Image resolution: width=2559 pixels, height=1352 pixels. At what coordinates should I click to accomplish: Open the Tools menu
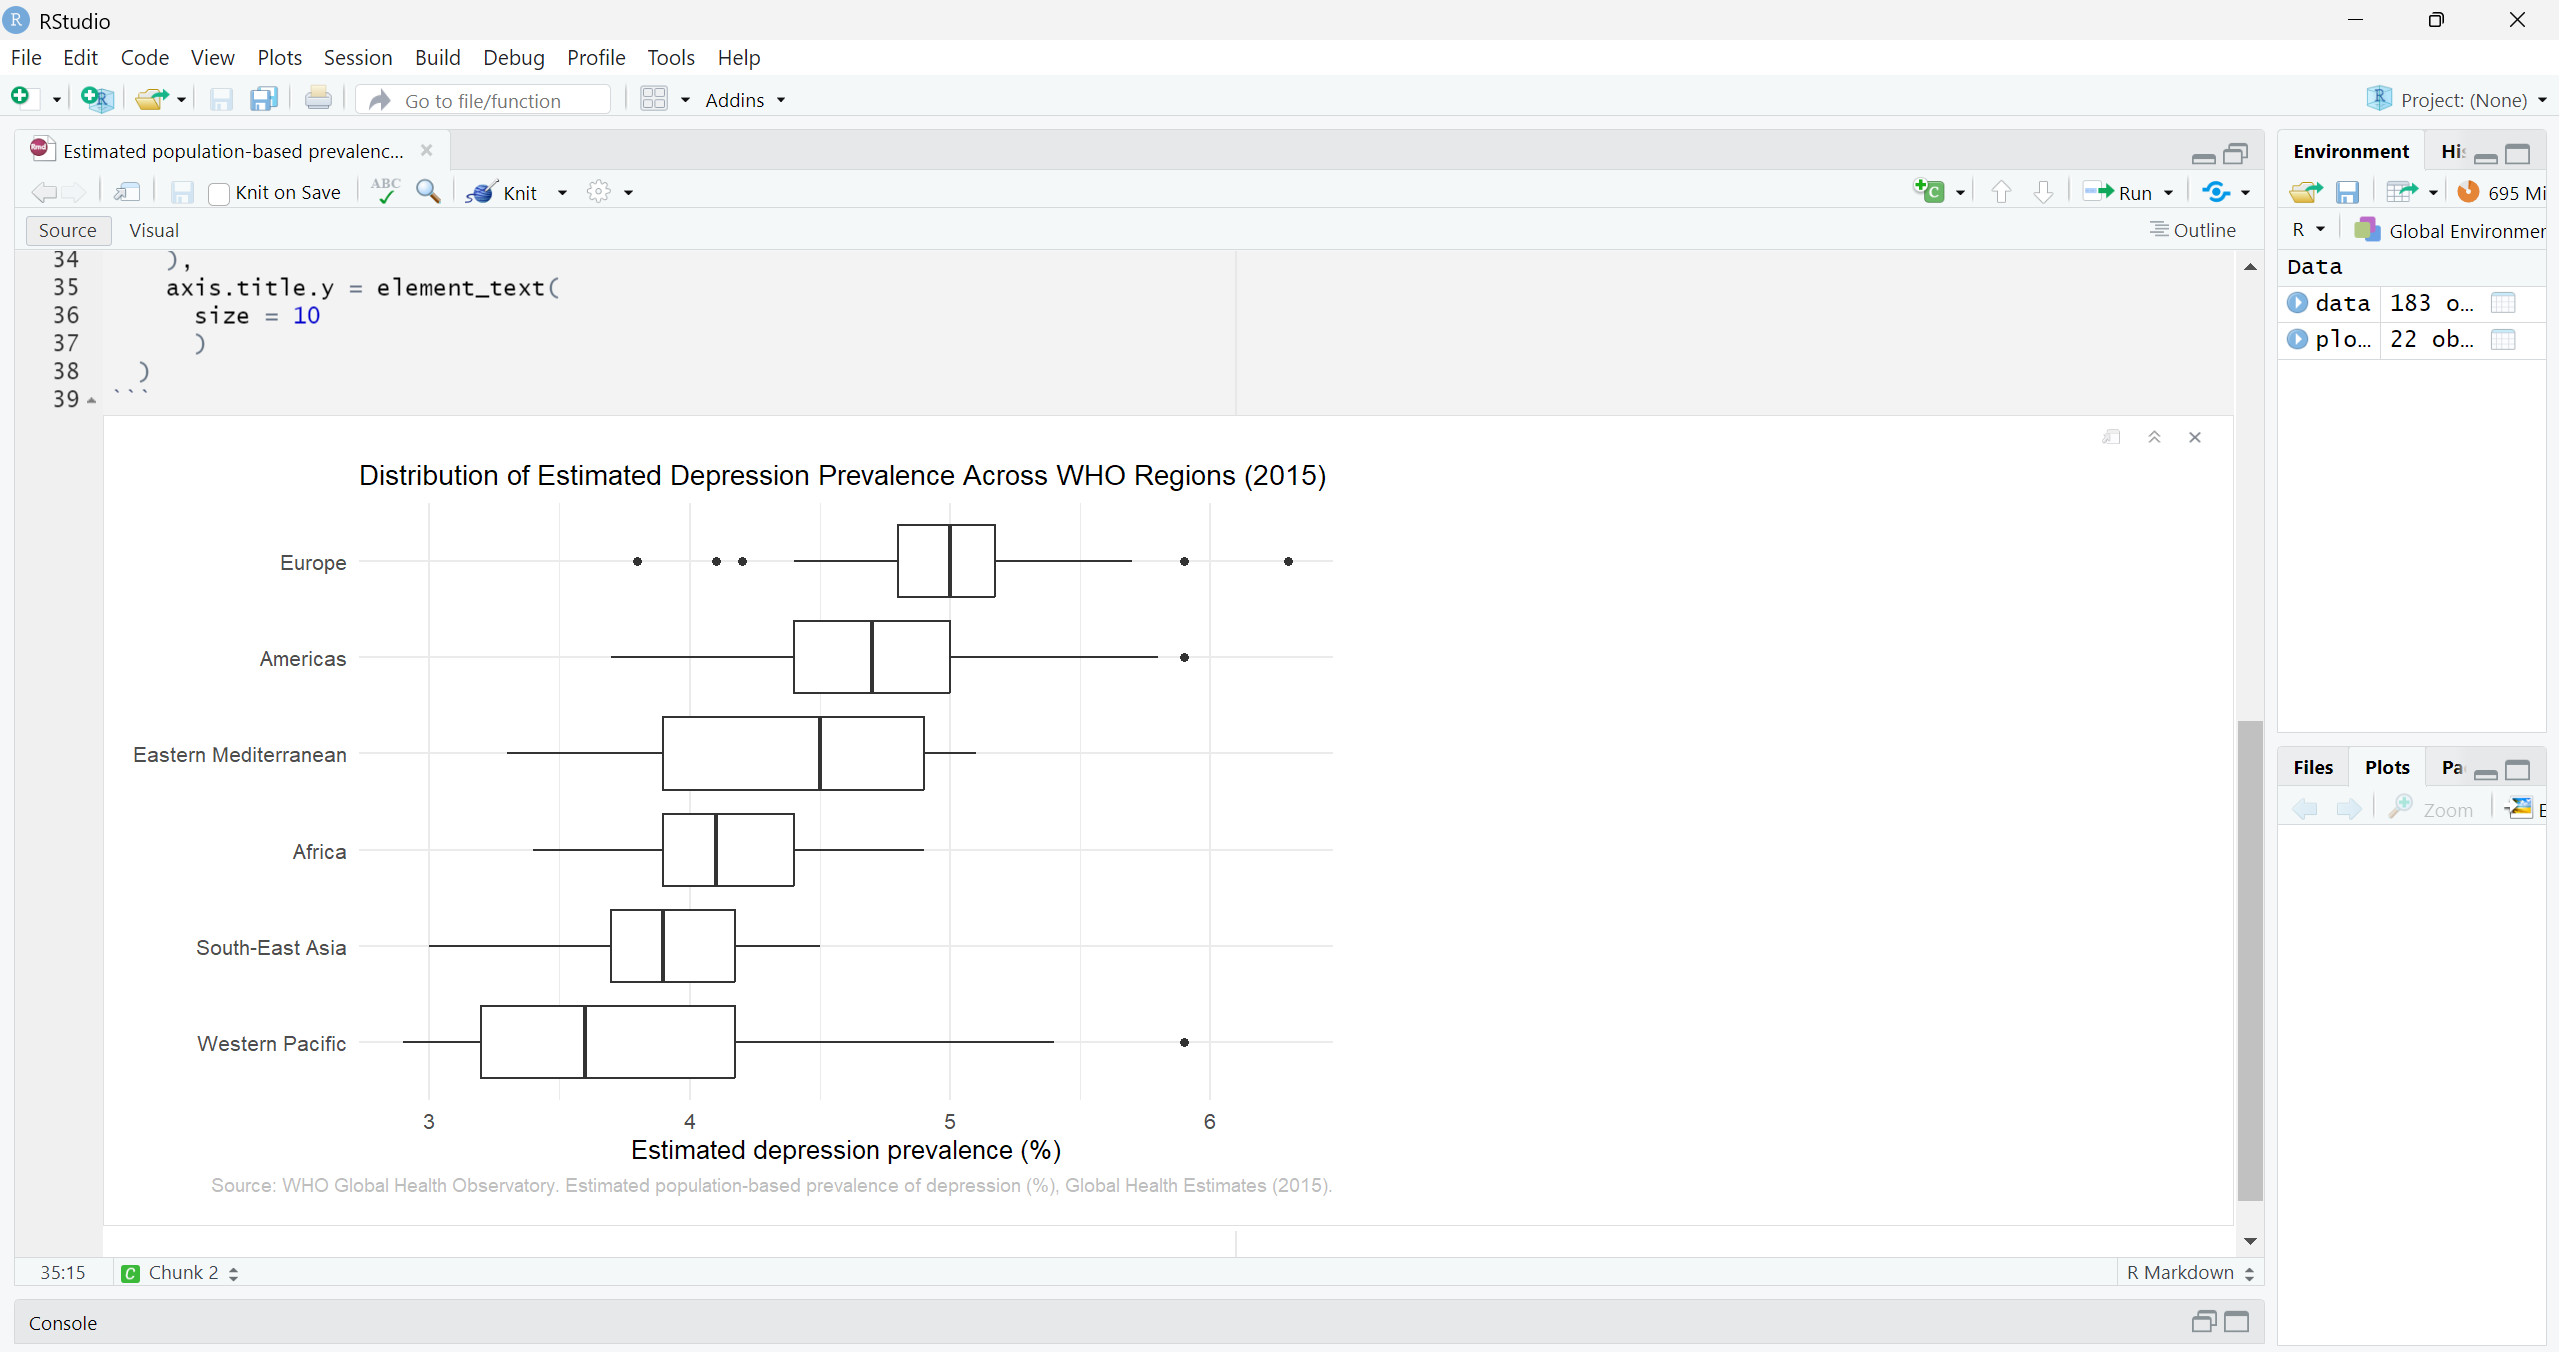pyautogui.click(x=671, y=57)
